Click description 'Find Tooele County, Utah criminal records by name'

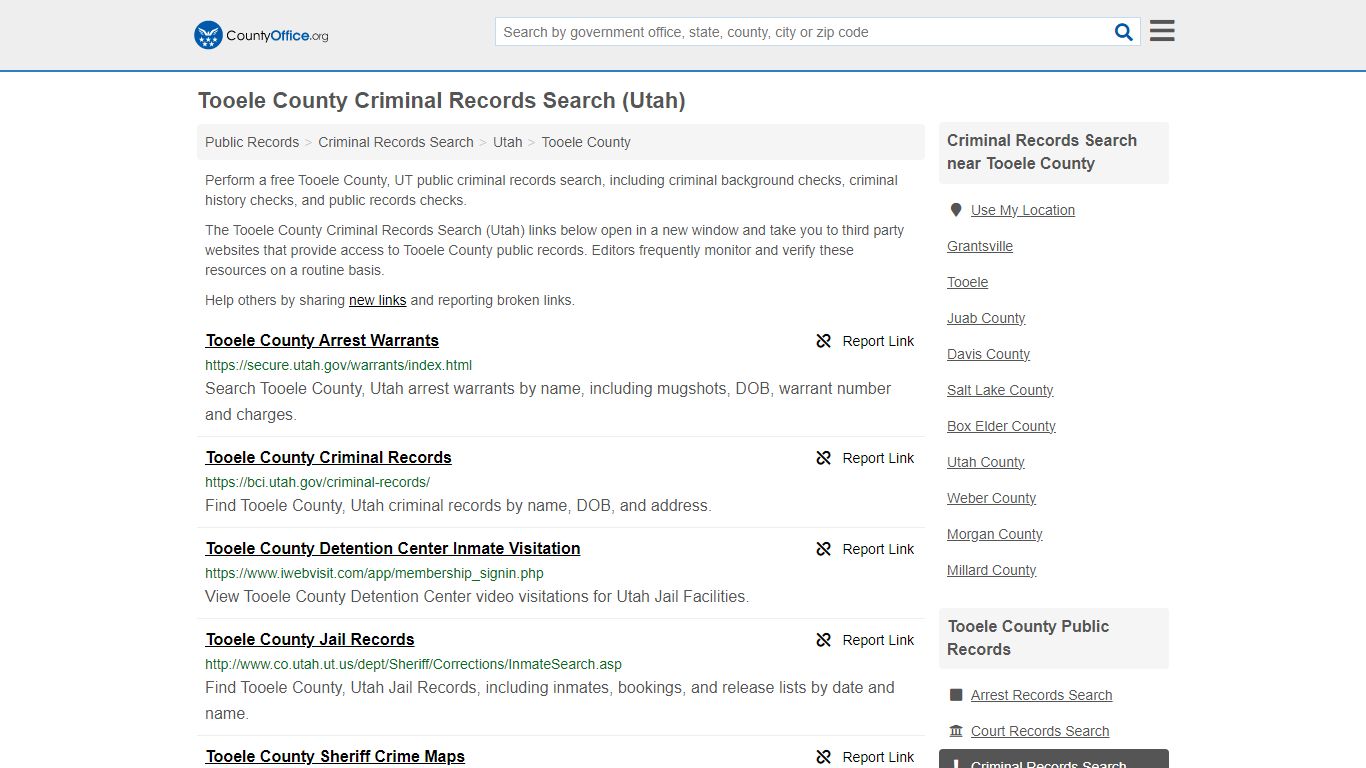point(458,506)
